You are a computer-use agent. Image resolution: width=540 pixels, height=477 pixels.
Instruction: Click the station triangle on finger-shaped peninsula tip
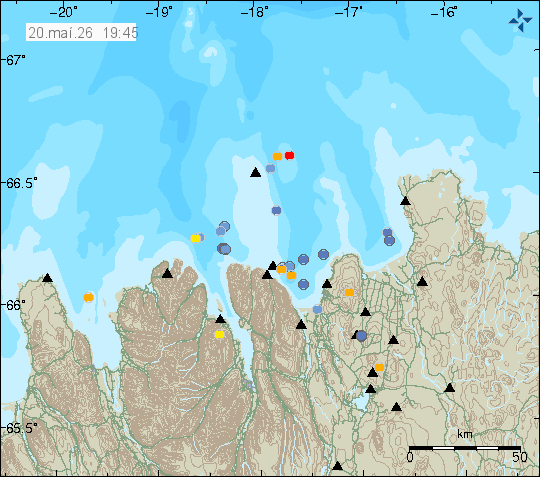(167, 274)
